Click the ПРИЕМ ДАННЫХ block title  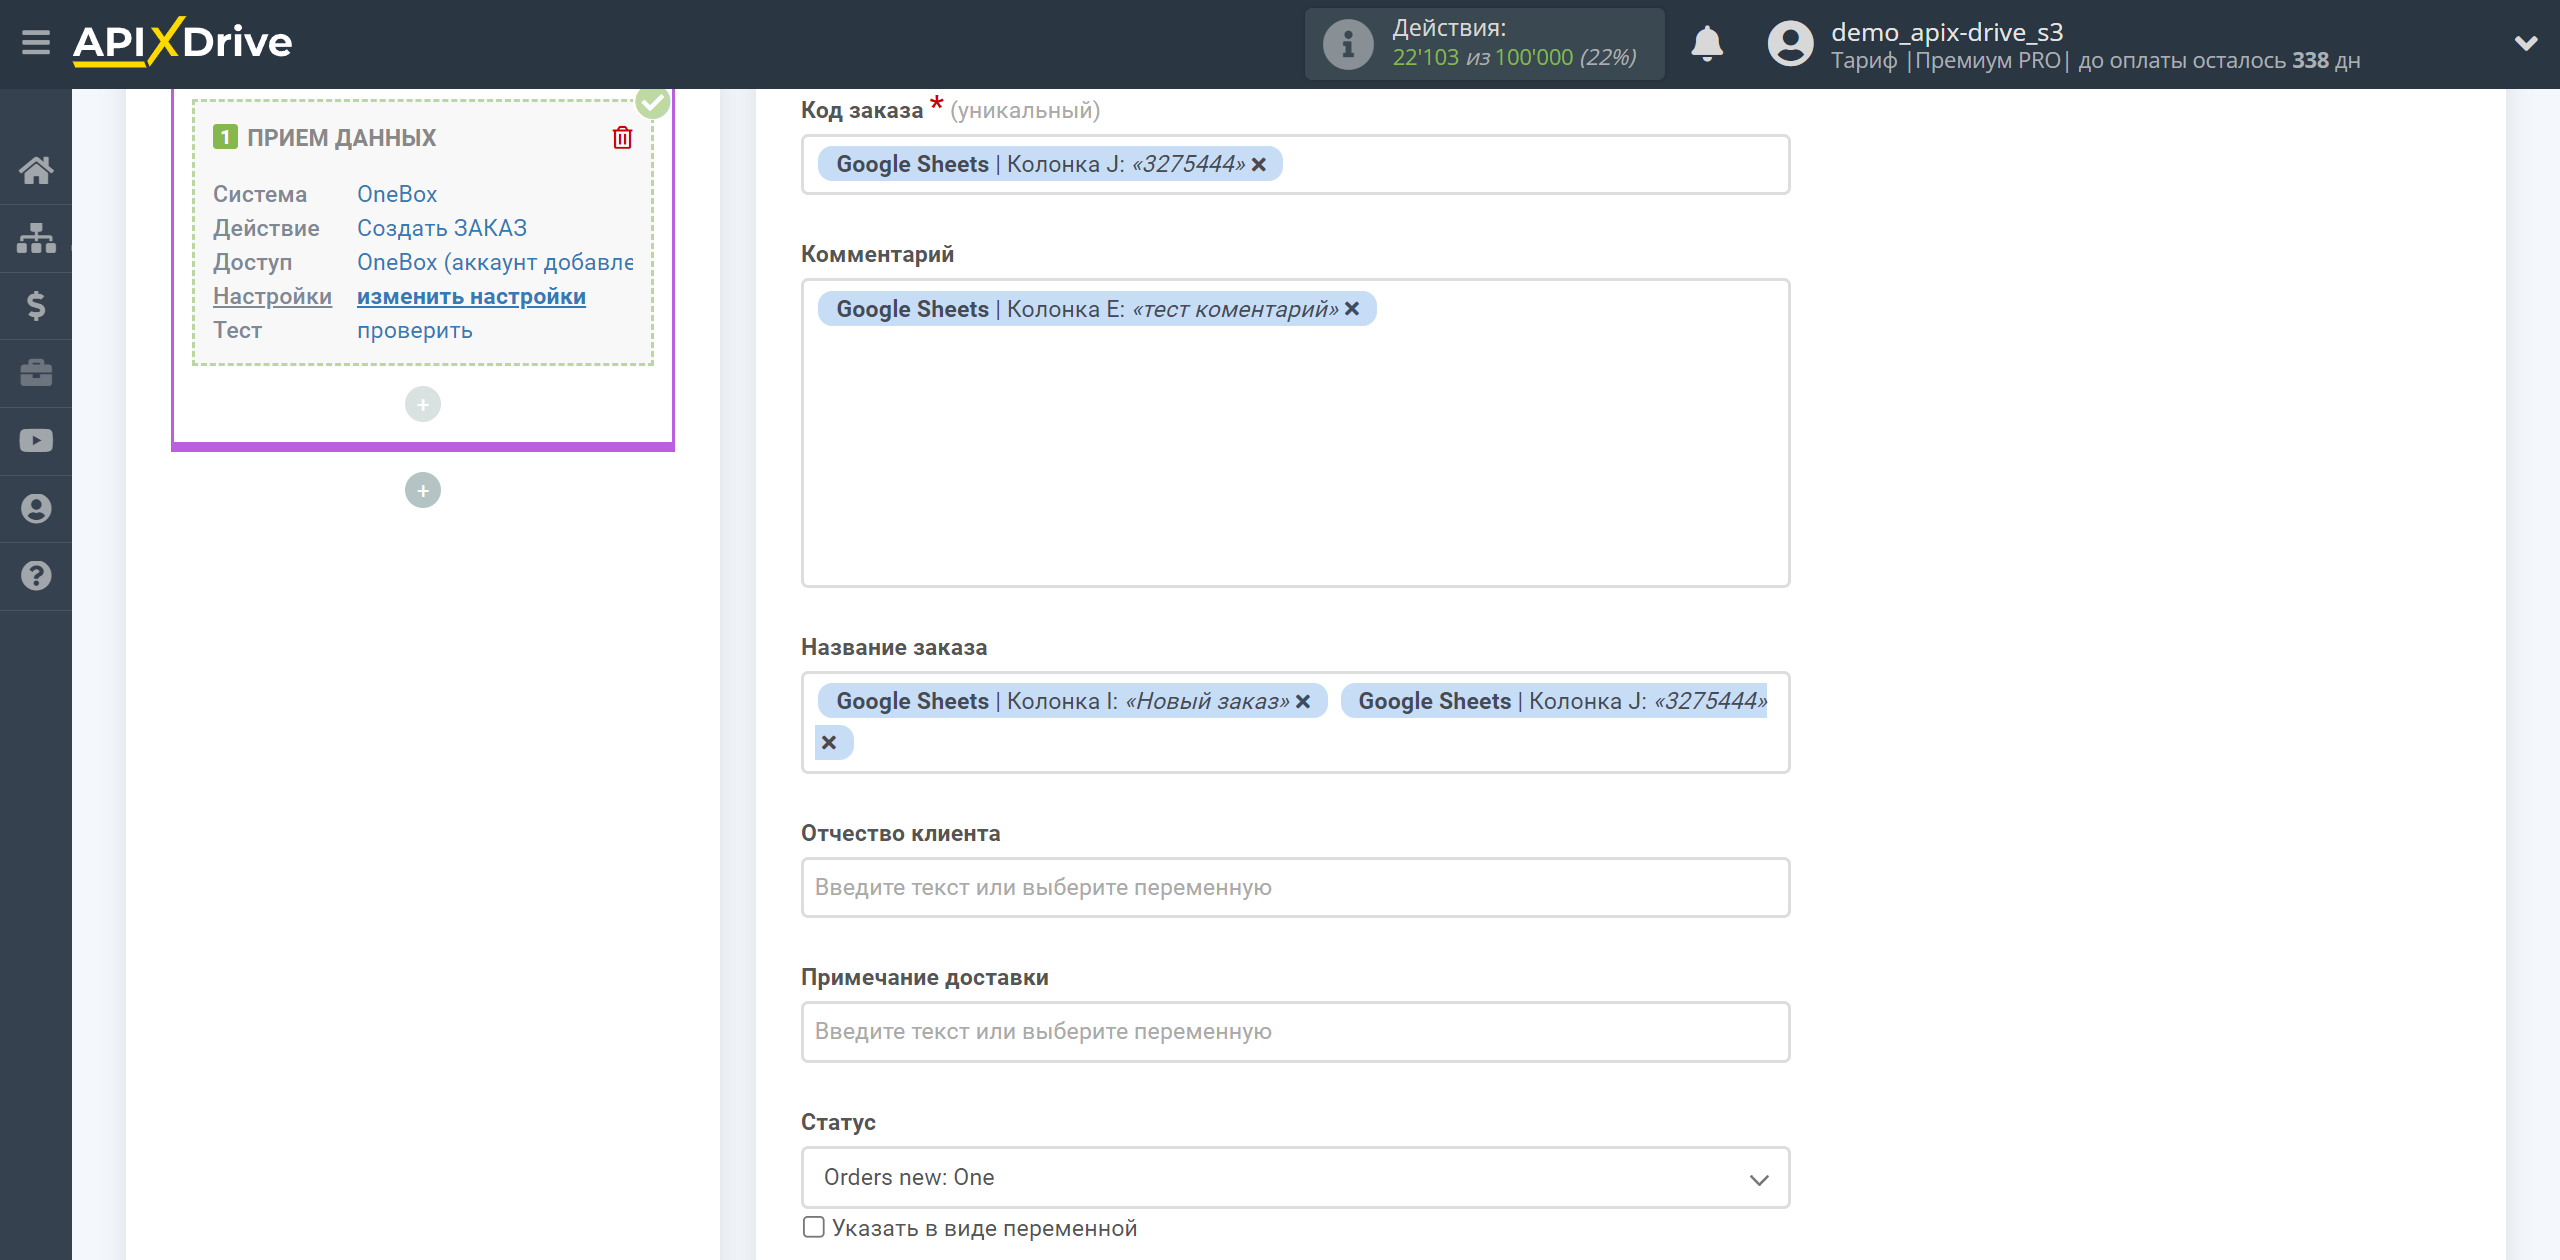[x=341, y=138]
